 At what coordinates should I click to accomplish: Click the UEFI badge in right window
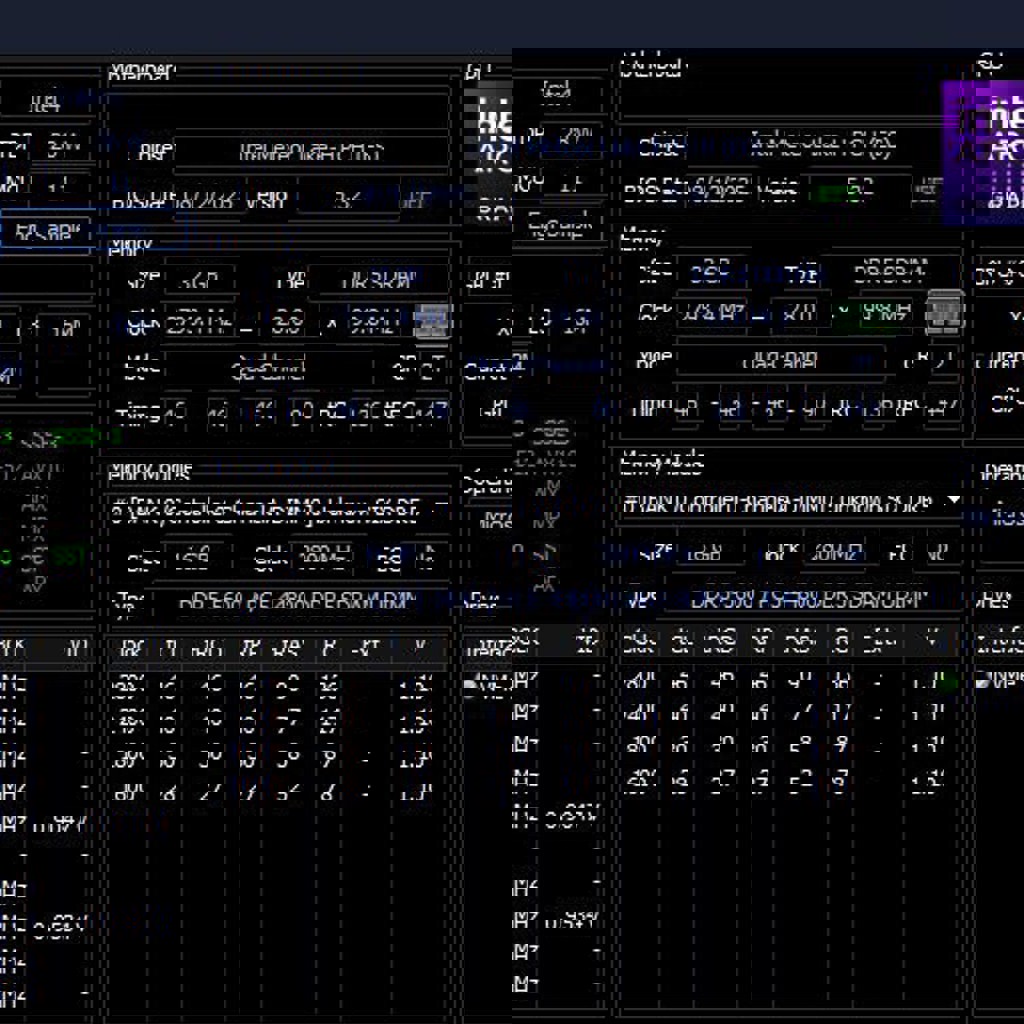tap(929, 189)
